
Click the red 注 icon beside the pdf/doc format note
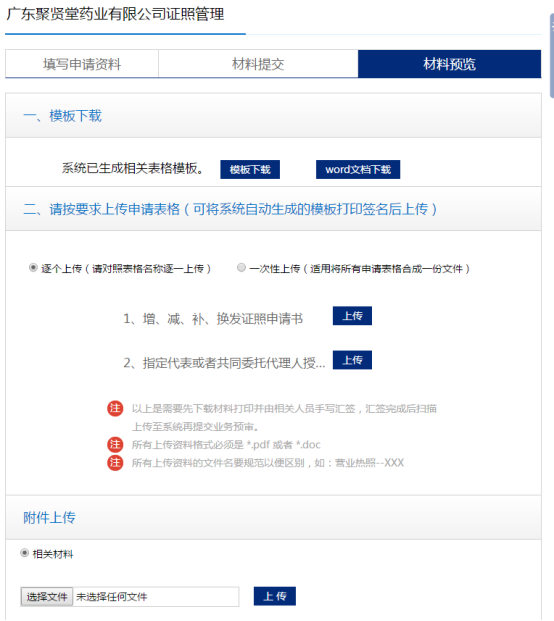[115, 444]
